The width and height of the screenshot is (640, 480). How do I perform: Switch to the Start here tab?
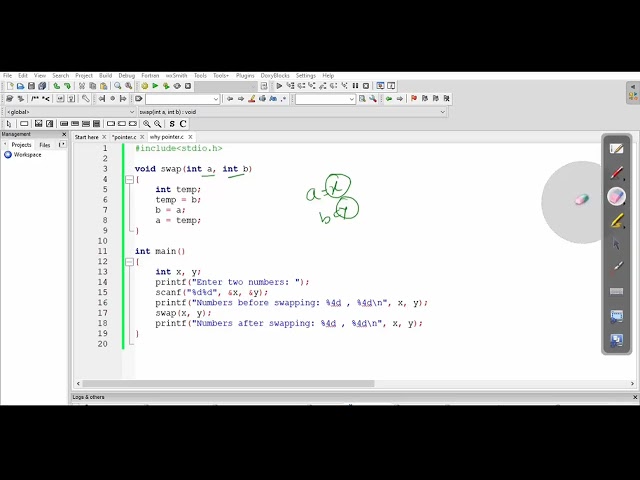87,137
